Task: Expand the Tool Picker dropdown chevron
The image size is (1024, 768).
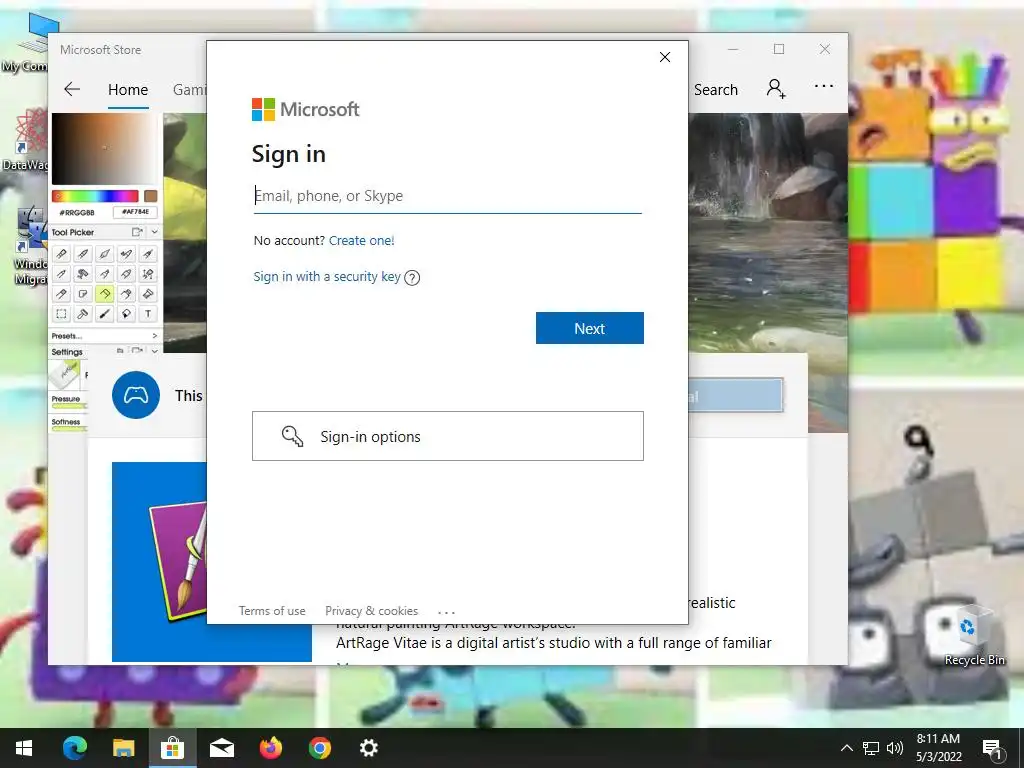Action: click(154, 232)
